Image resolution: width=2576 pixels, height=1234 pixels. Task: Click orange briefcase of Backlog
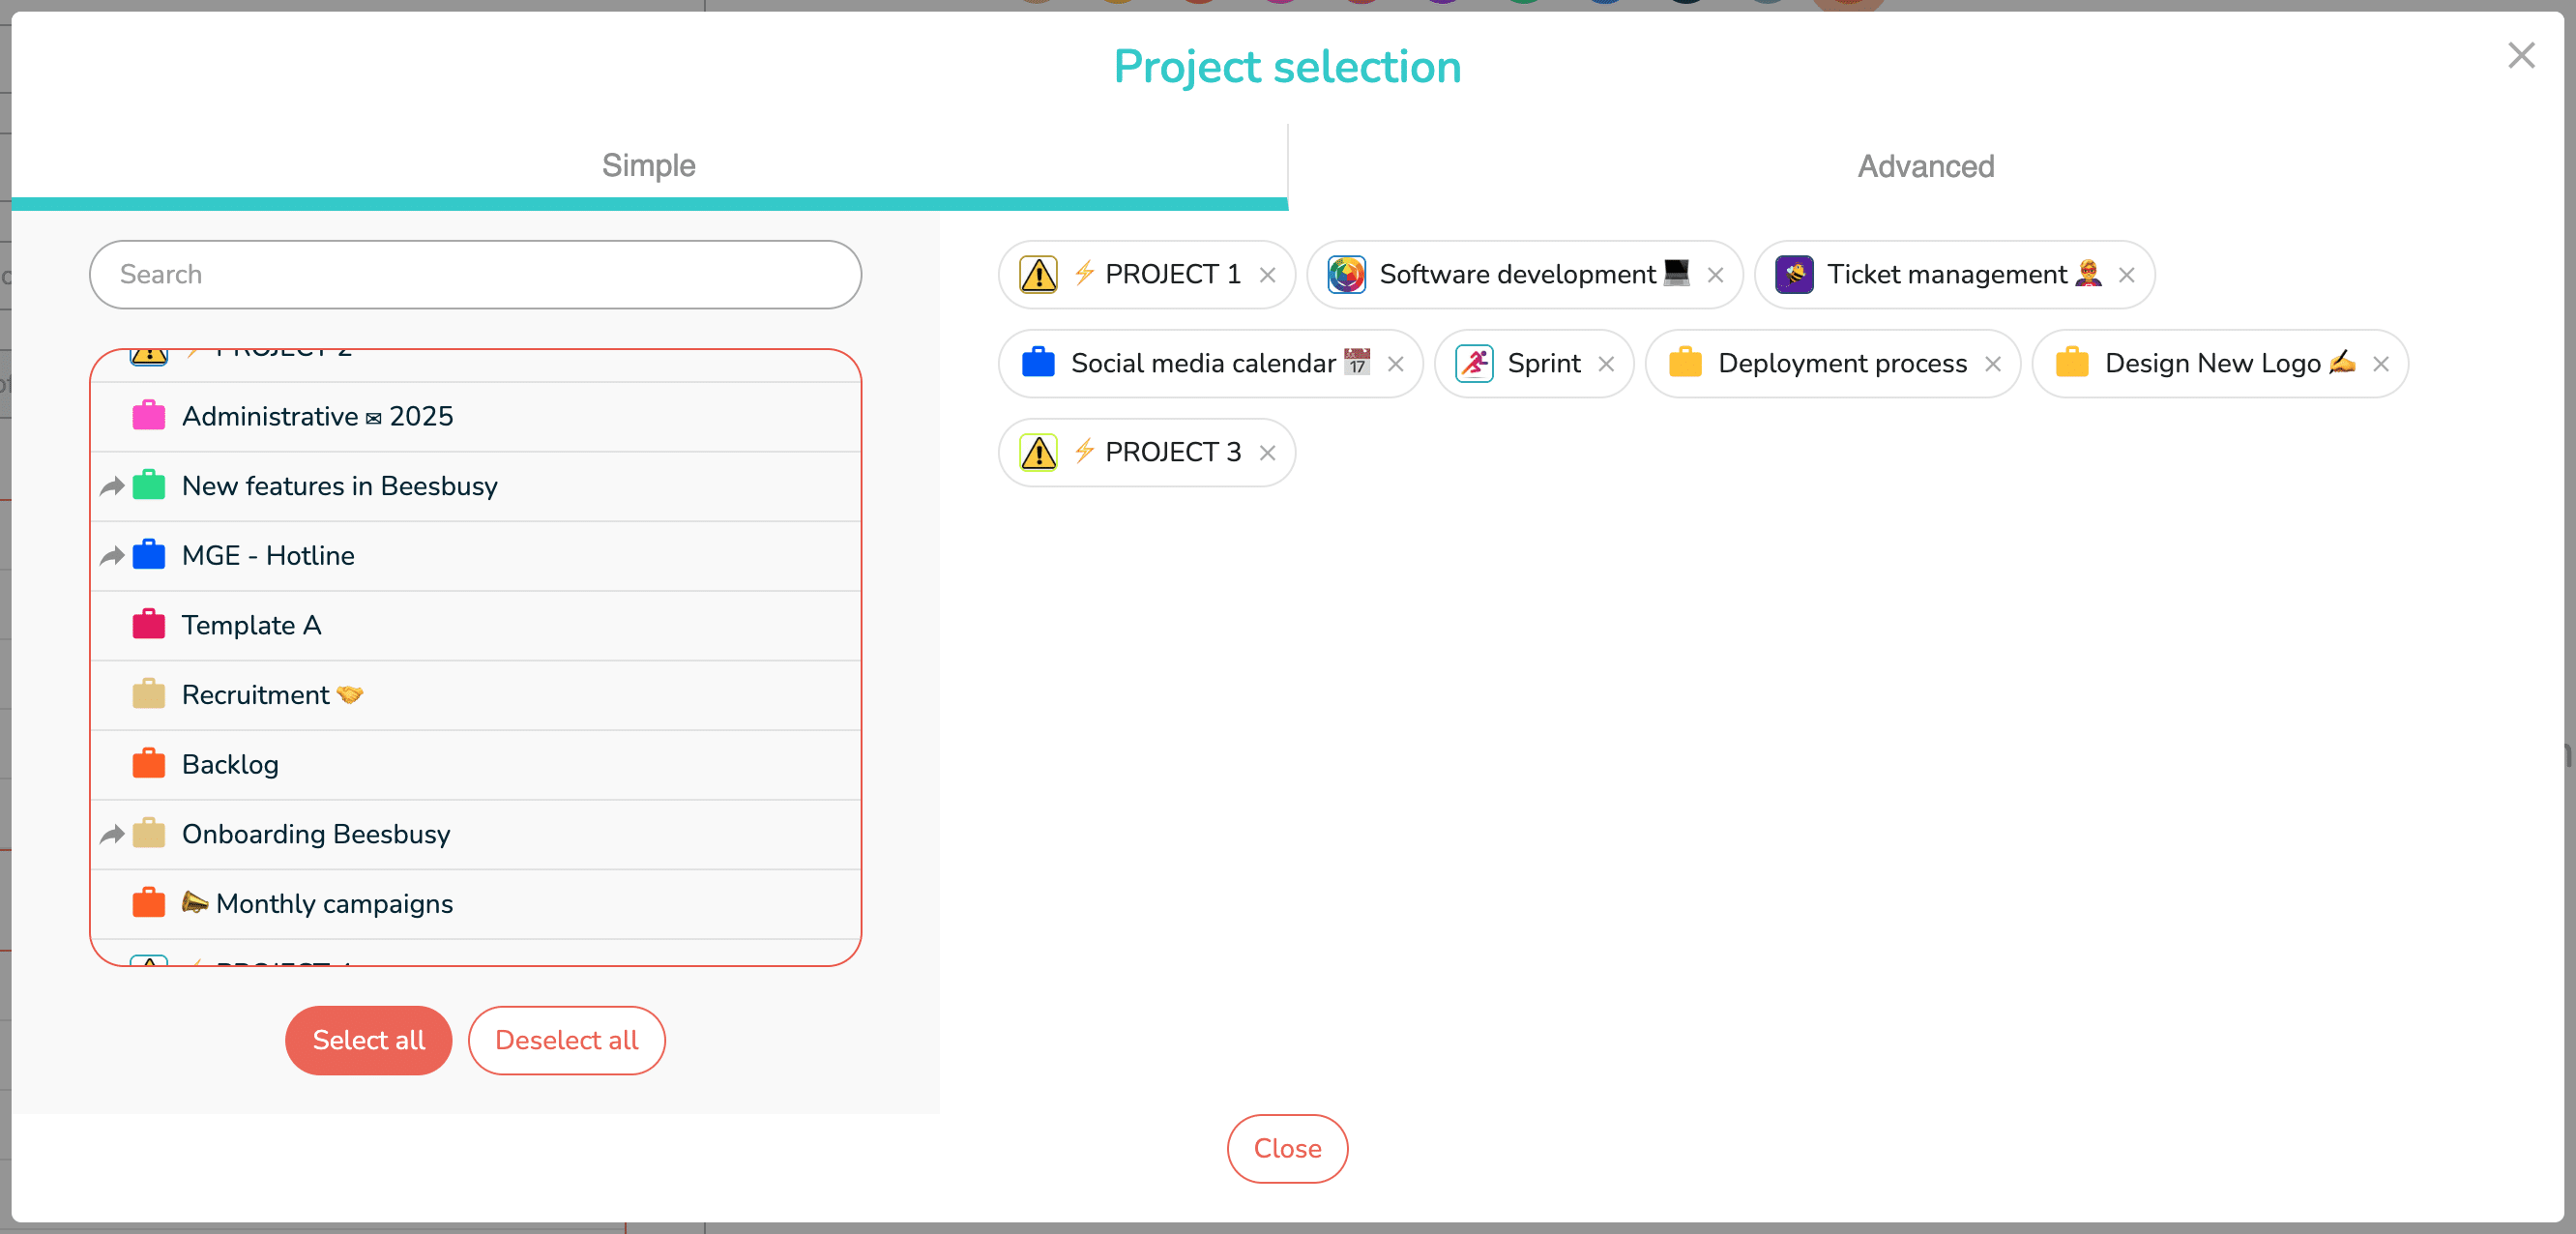[149, 763]
